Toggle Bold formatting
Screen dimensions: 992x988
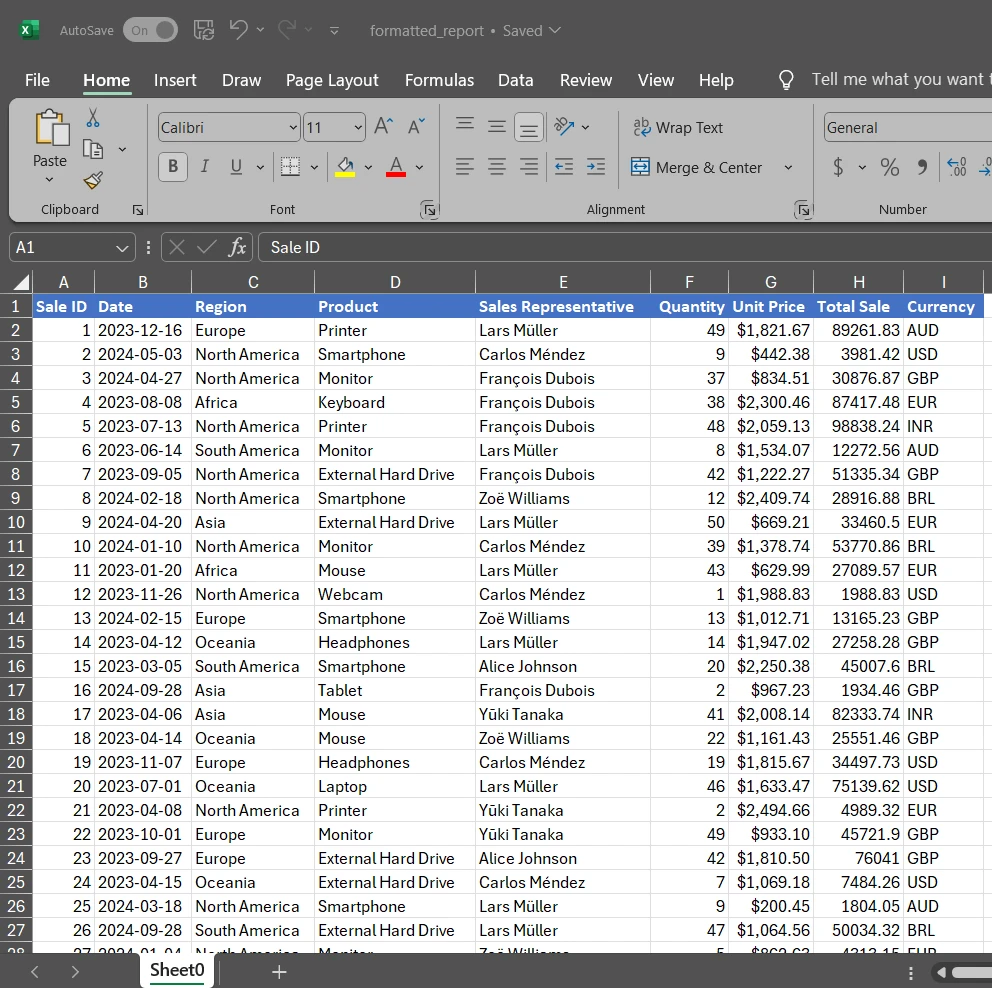click(x=173, y=167)
